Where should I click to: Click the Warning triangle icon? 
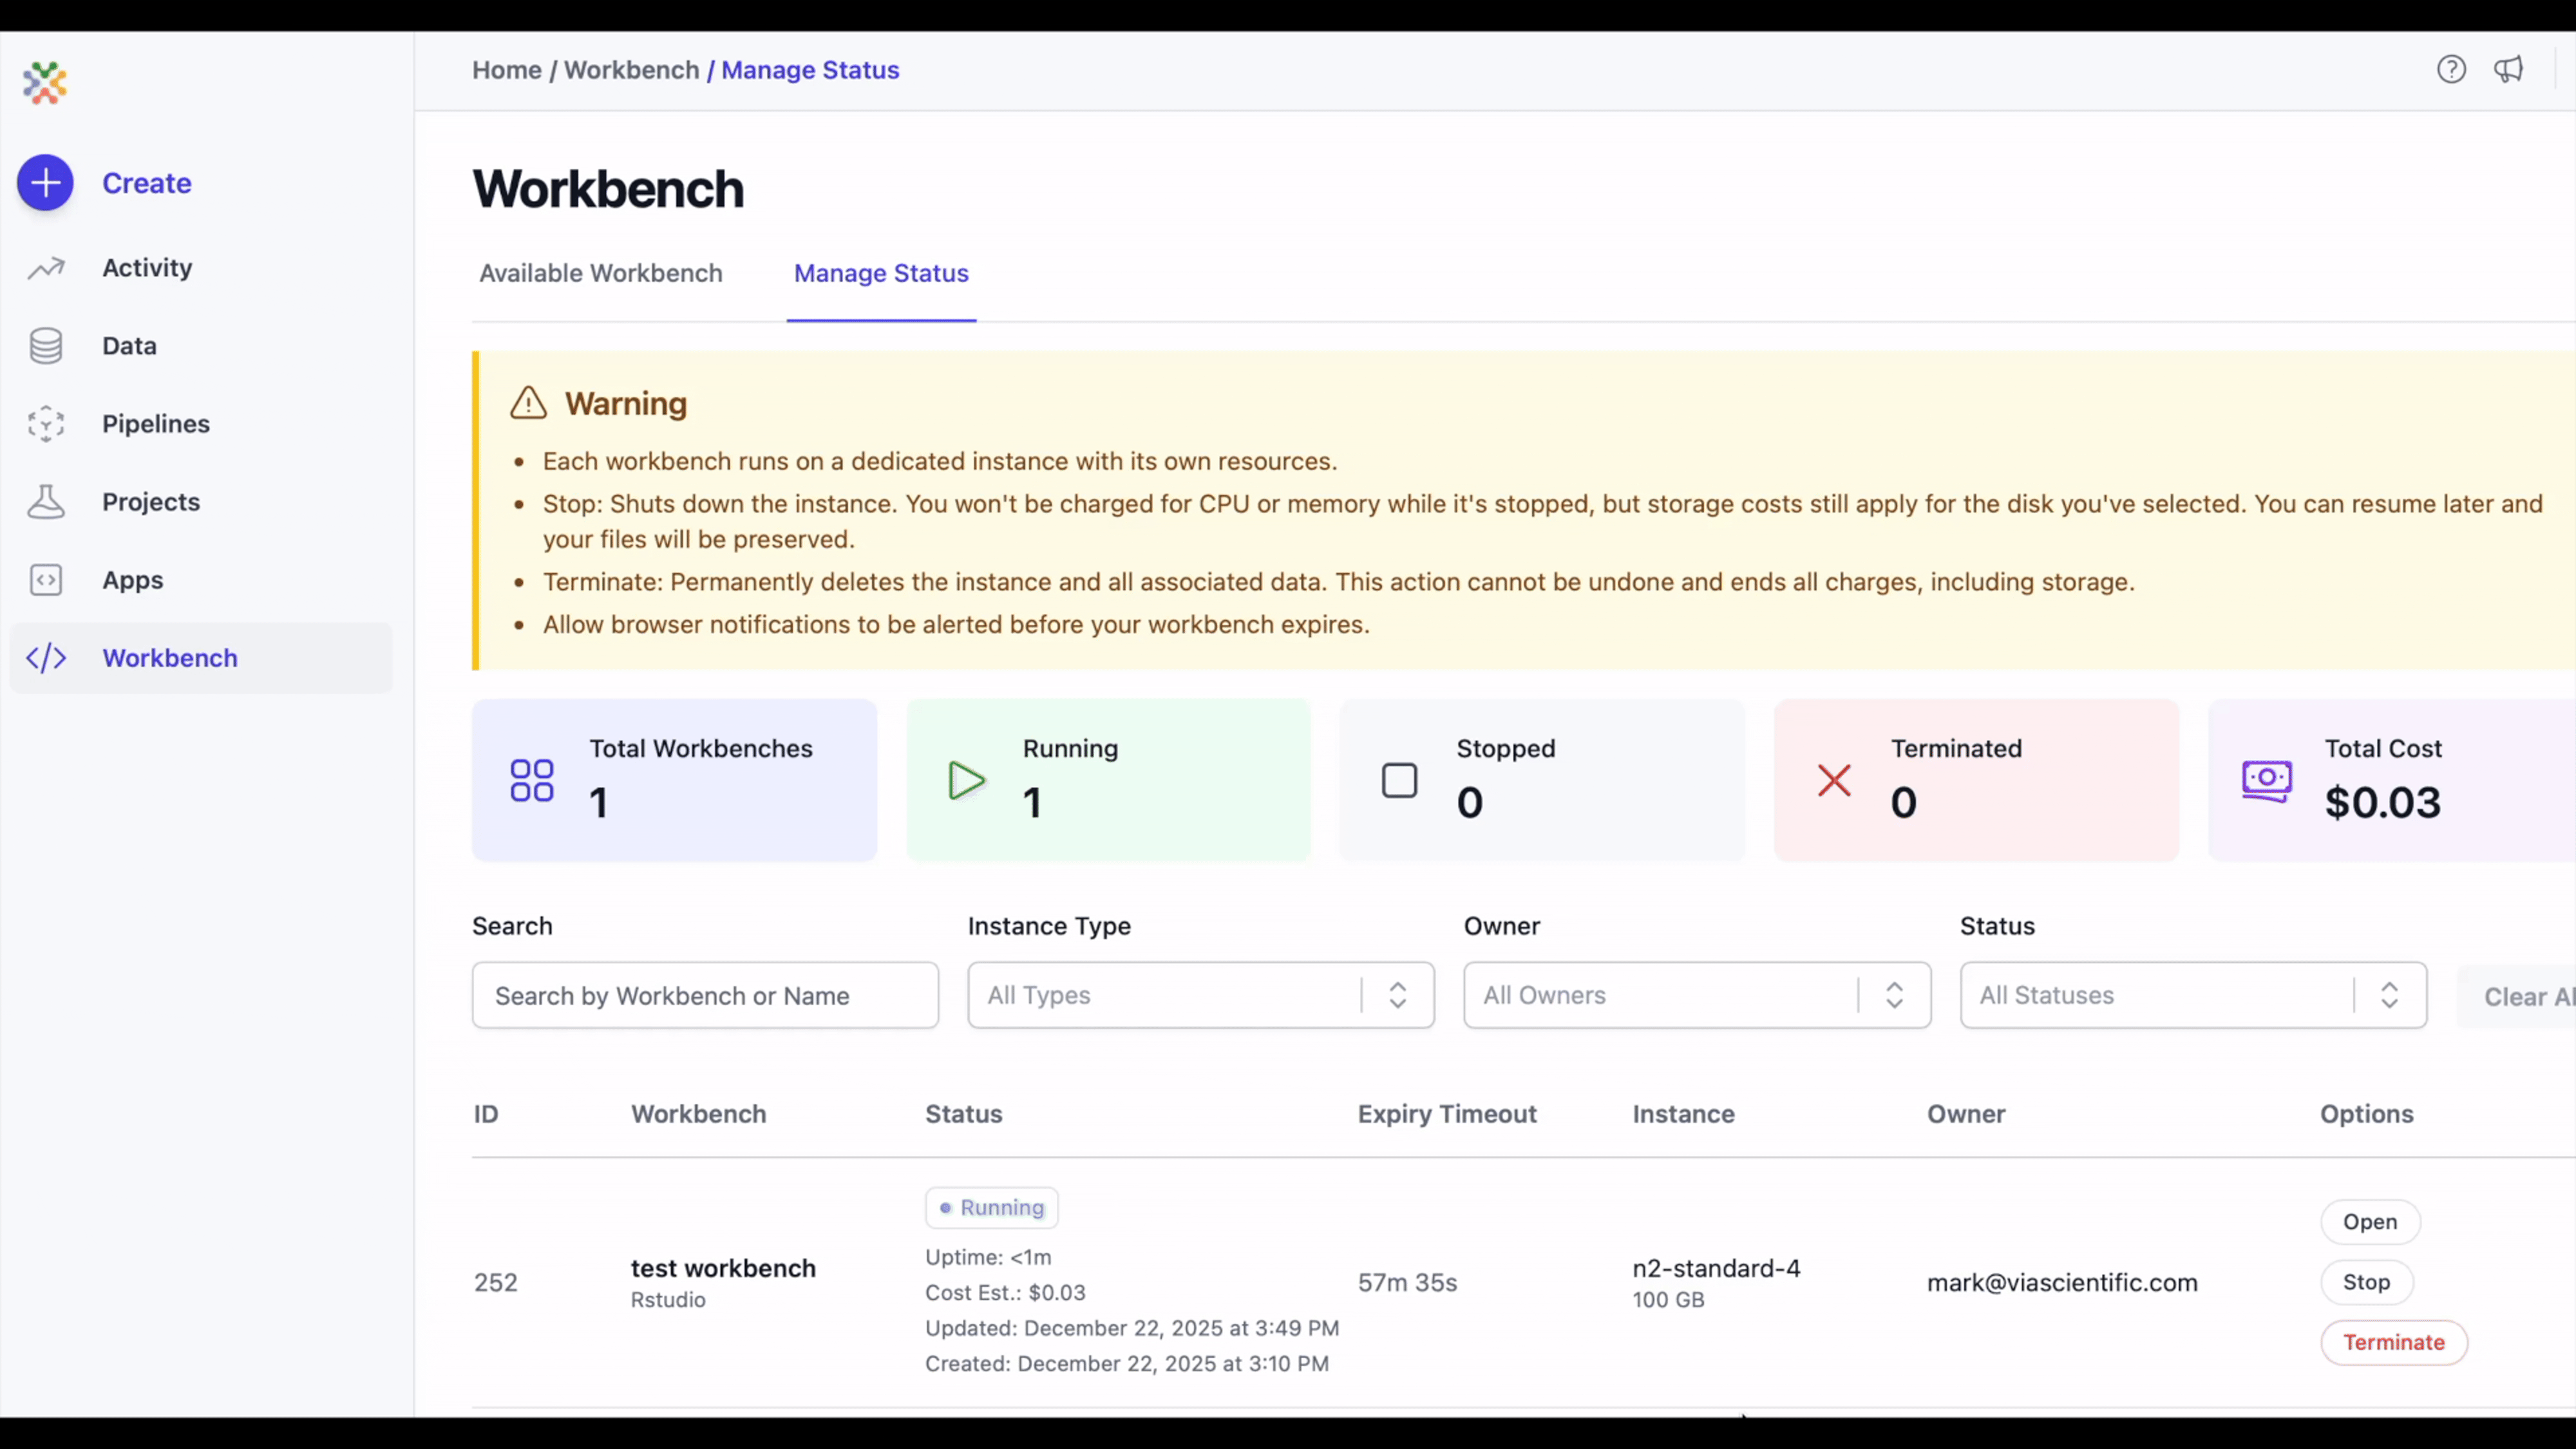[528, 403]
